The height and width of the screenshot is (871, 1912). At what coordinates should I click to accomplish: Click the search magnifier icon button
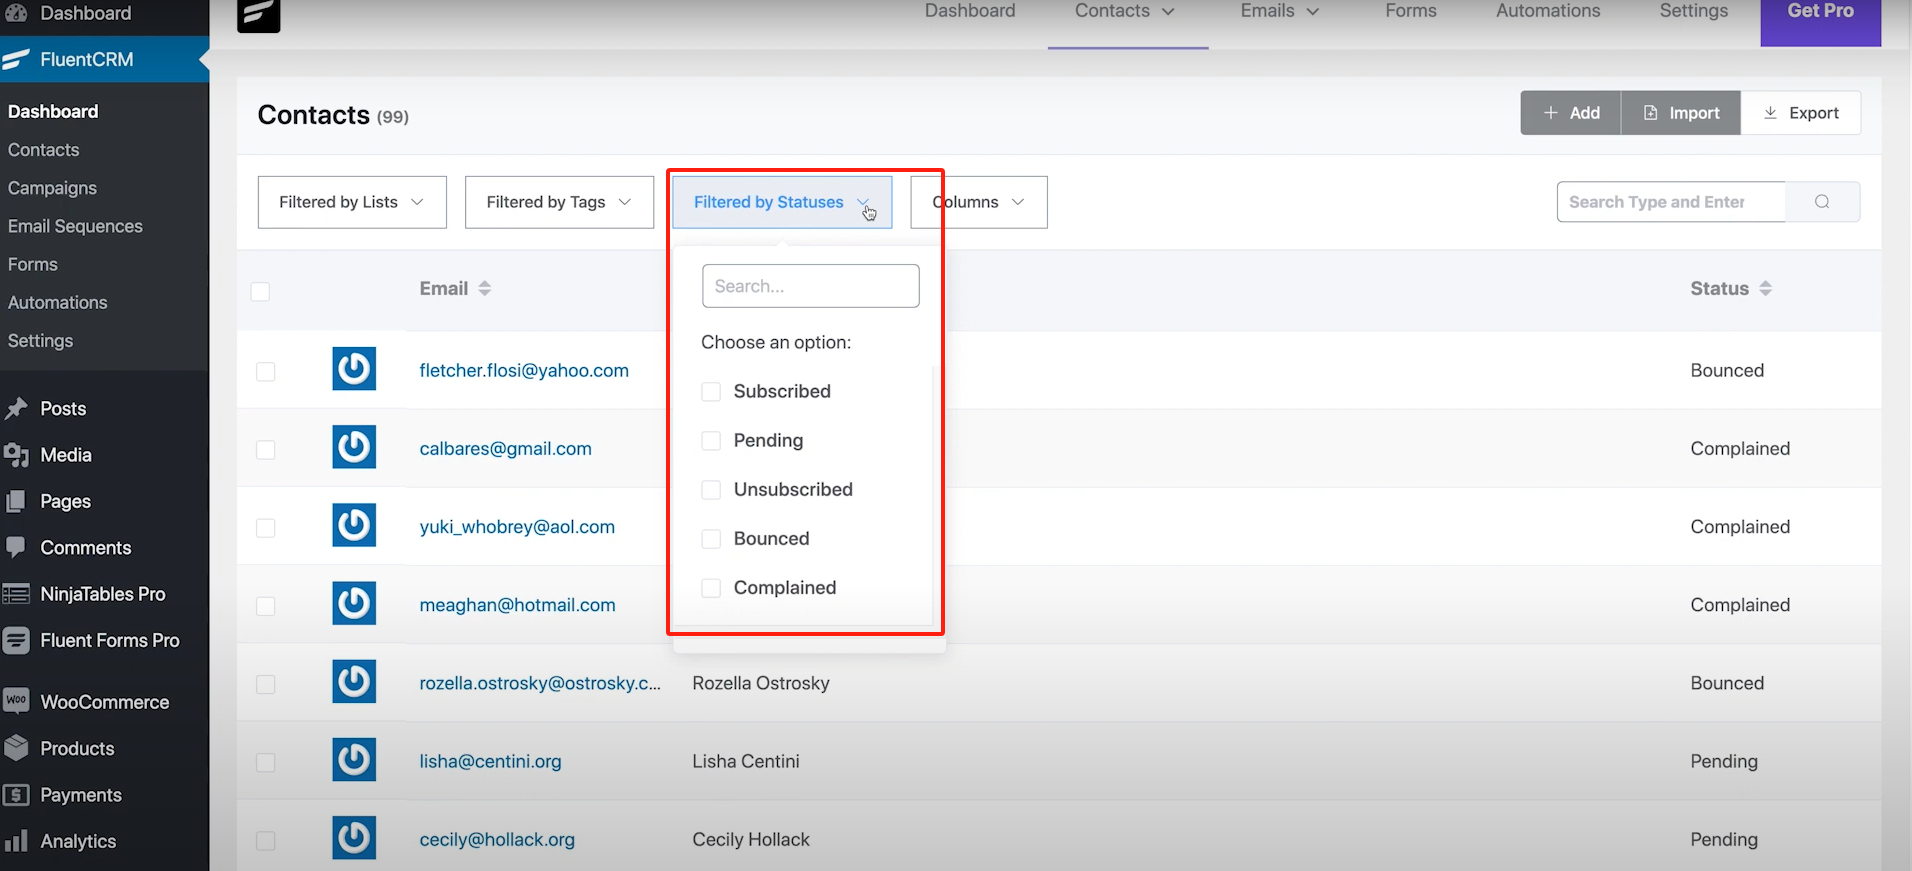[1822, 202]
